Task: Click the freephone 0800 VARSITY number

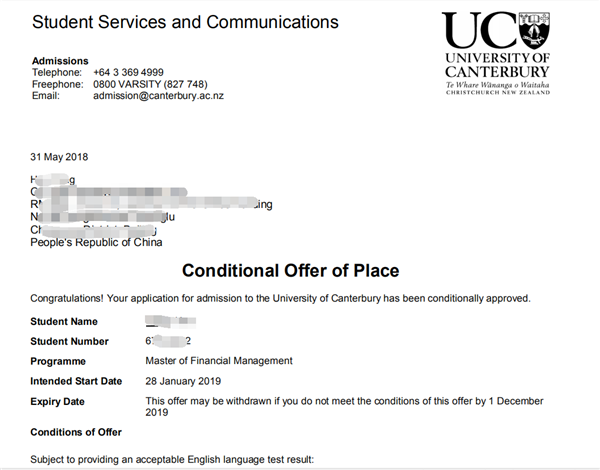Action: click(x=164, y=84)
